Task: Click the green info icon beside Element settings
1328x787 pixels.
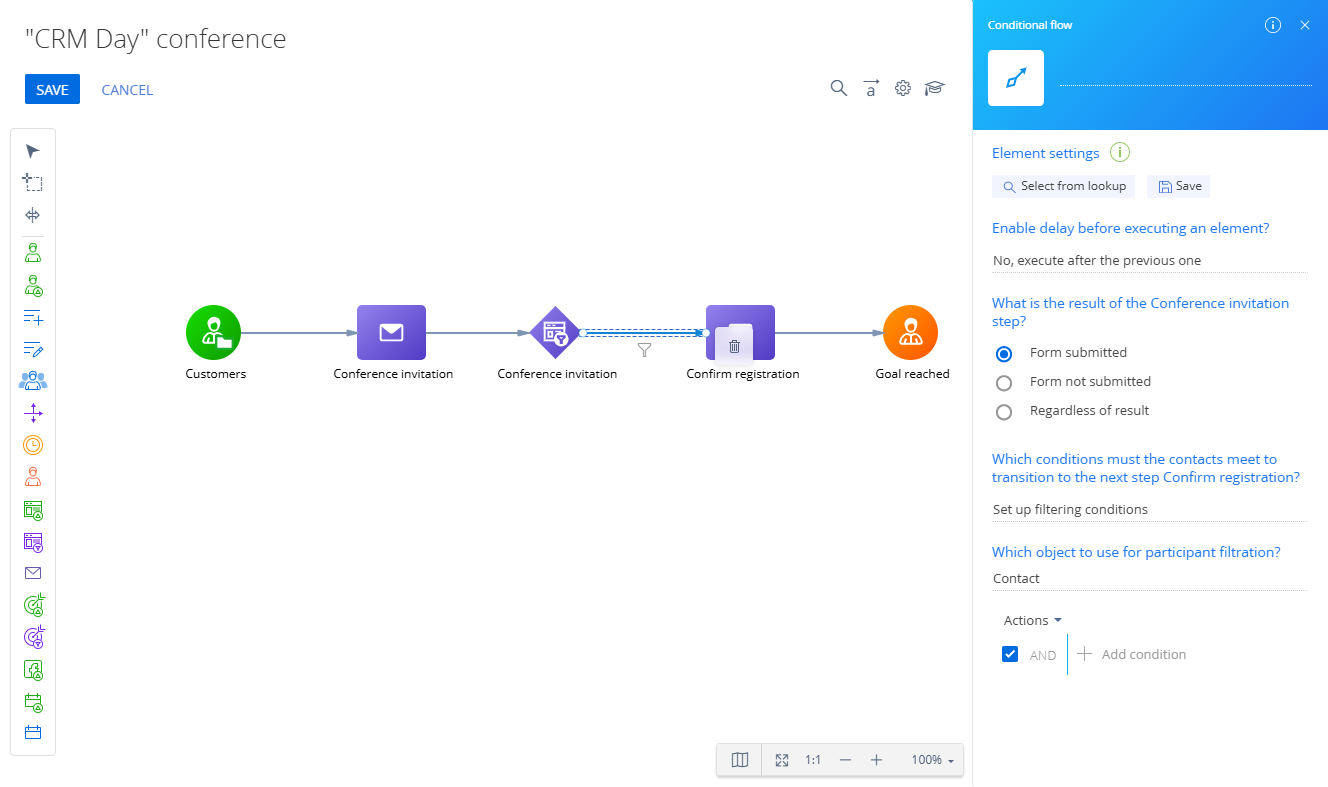Action: 1120,153
